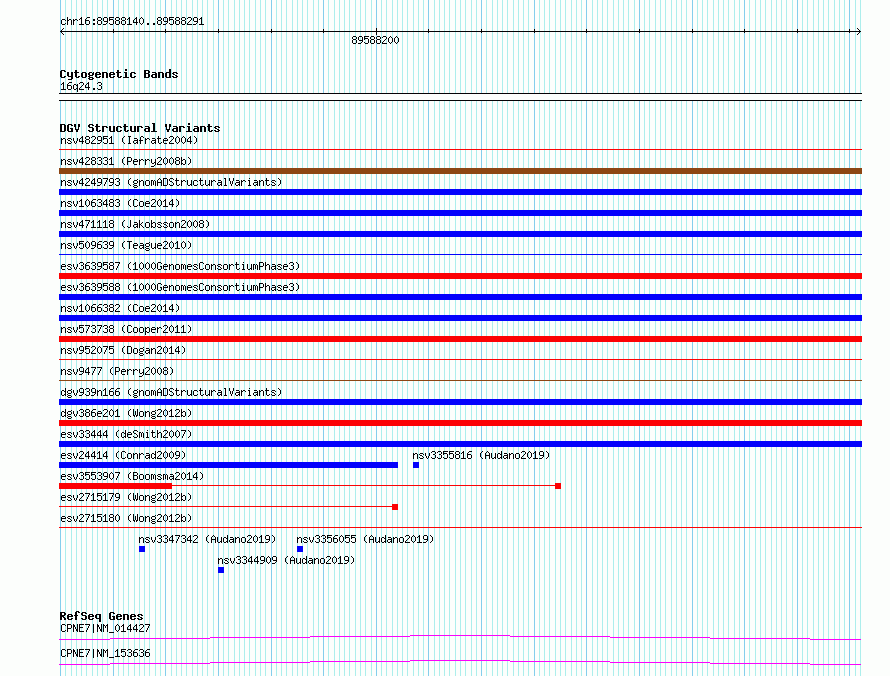Select the blue bar under esv24414 (Conrad2009)
The width and height of the screenshot is (890, 676).
coord(228,465)
